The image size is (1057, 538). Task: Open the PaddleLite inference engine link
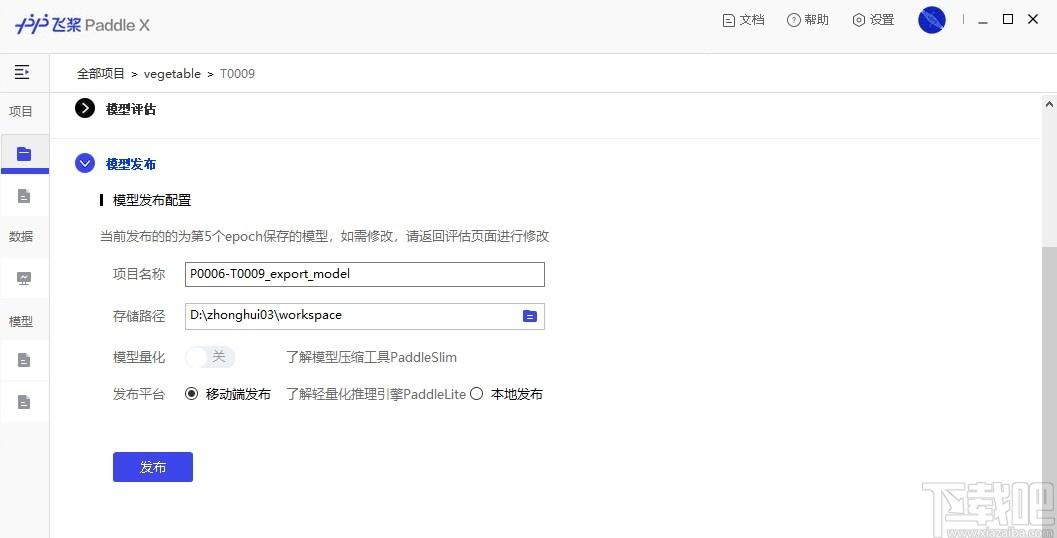pos(376,394)
